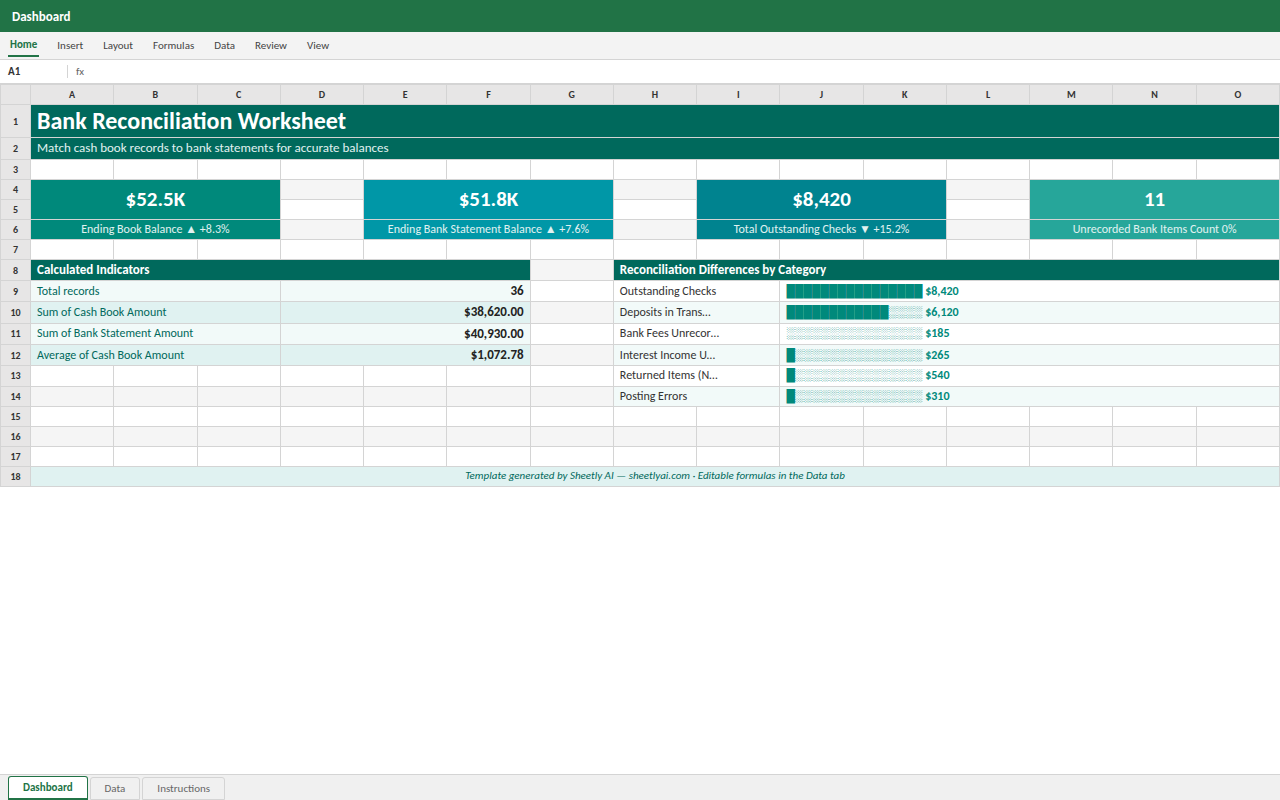Click the Outstanding Checks category label

tap(697, 291)
